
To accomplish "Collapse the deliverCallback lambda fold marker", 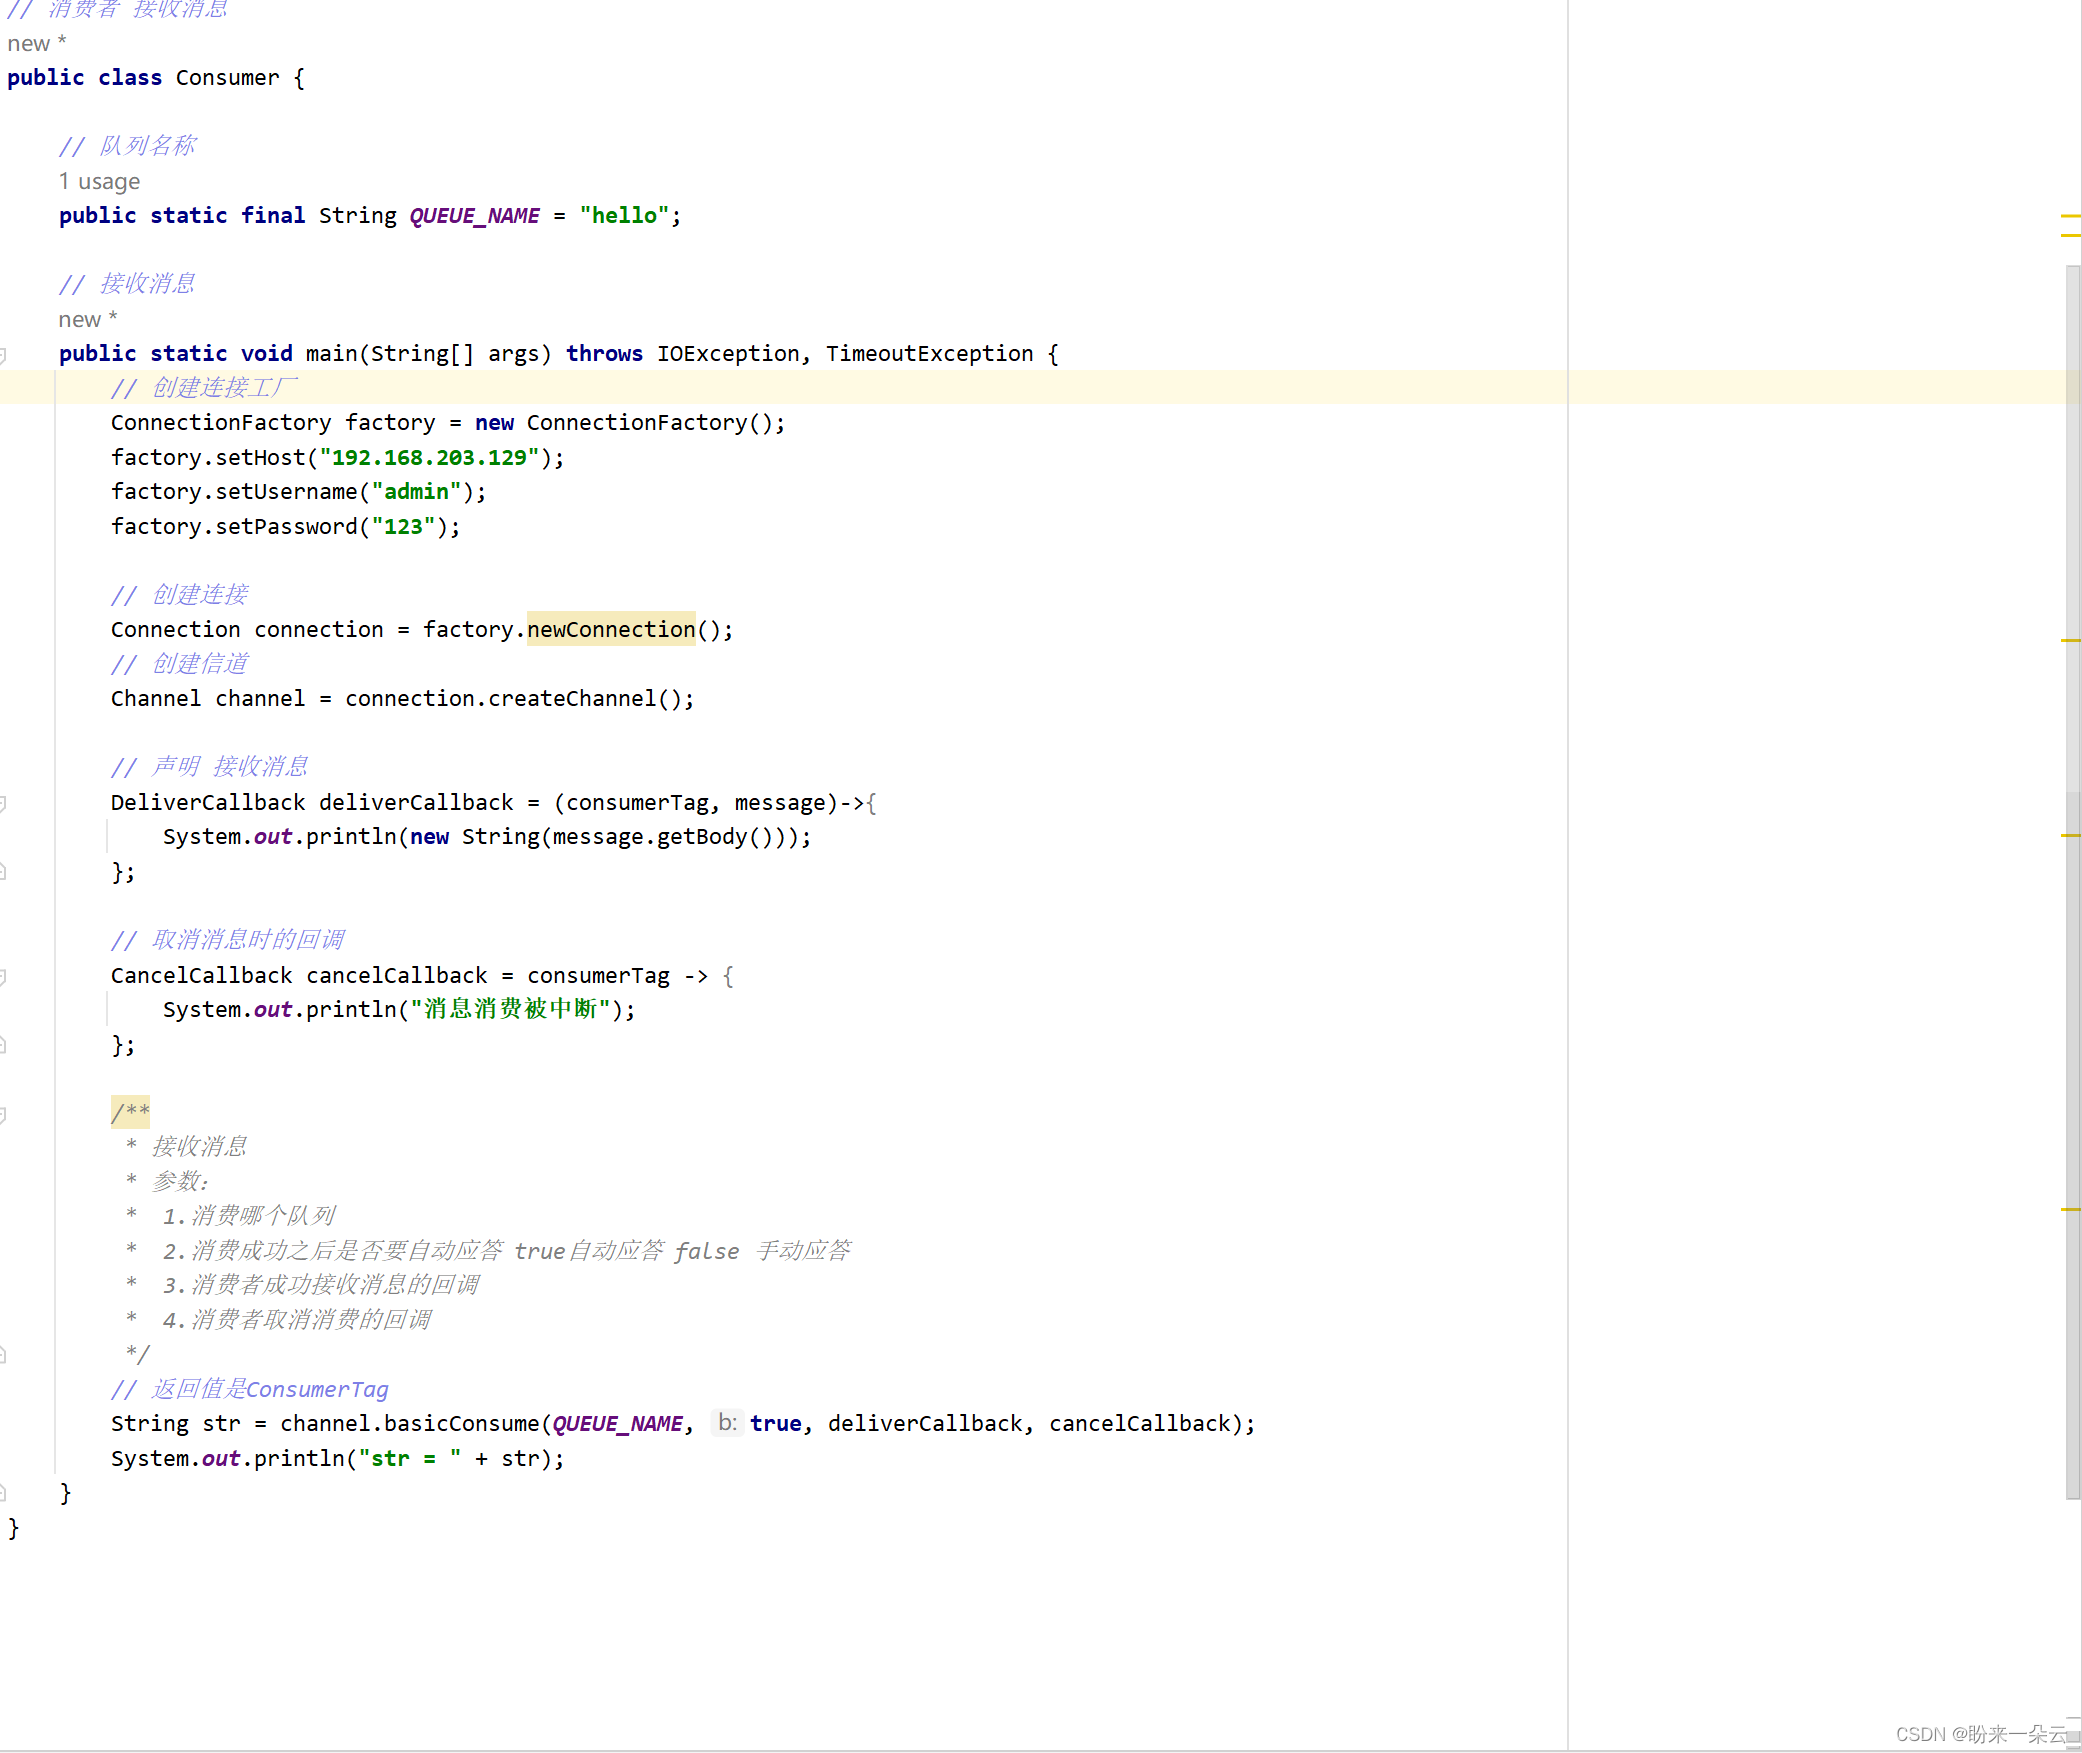I will tap(3, 803).
